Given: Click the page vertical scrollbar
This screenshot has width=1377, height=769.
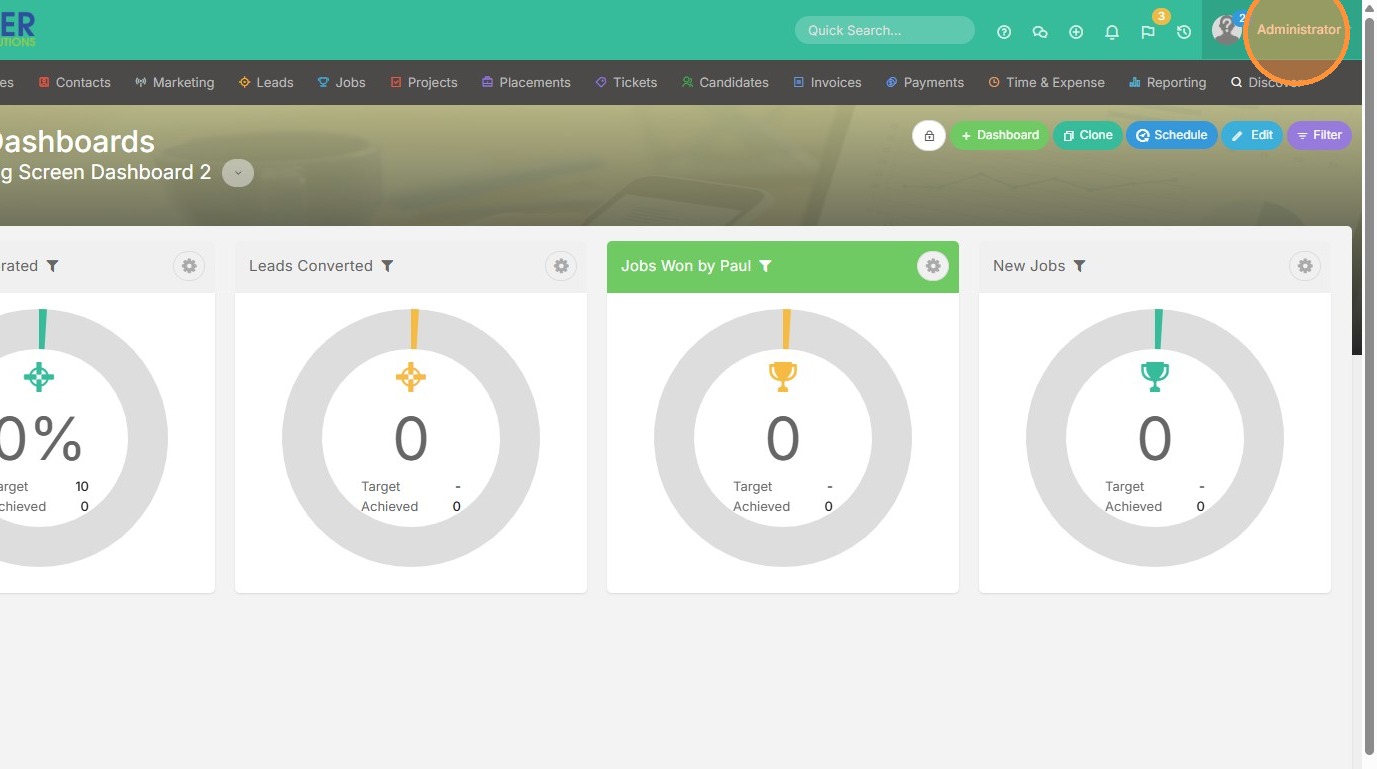Looking at the screenshot, I should pos(1369,384).
